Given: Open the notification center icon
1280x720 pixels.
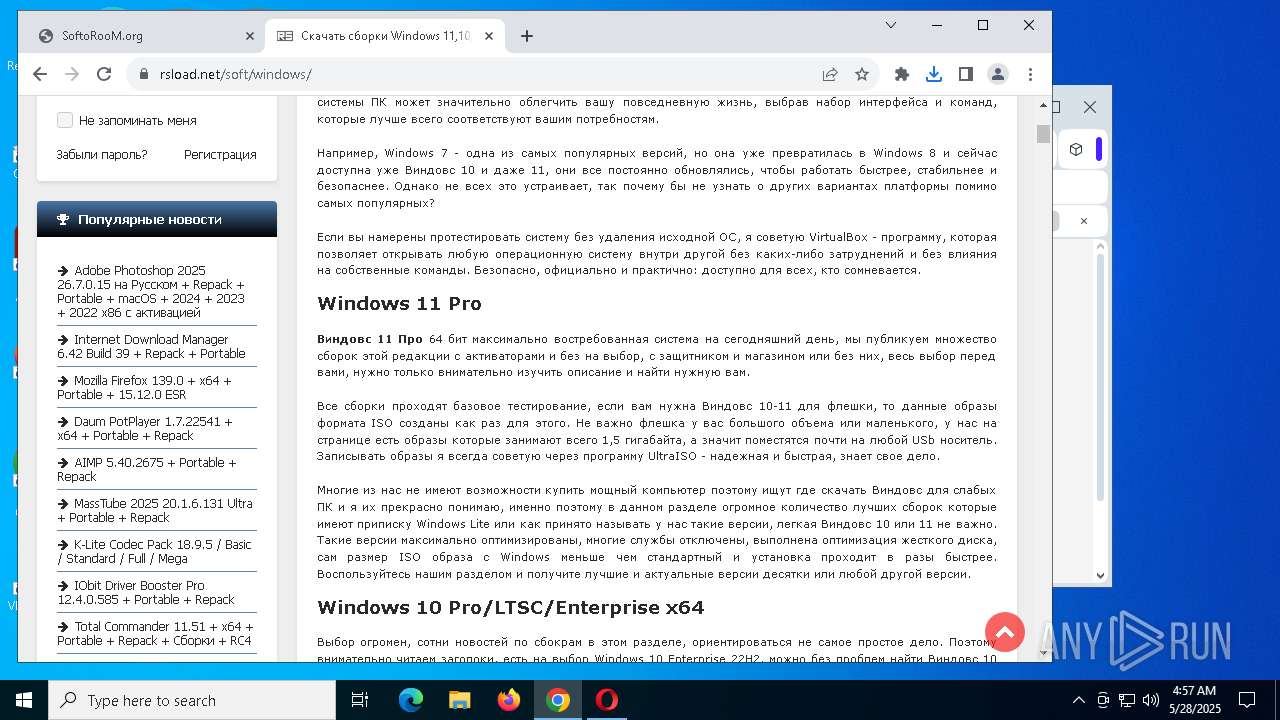Looking at the screenshot, I should click(x=1247, y=700).
